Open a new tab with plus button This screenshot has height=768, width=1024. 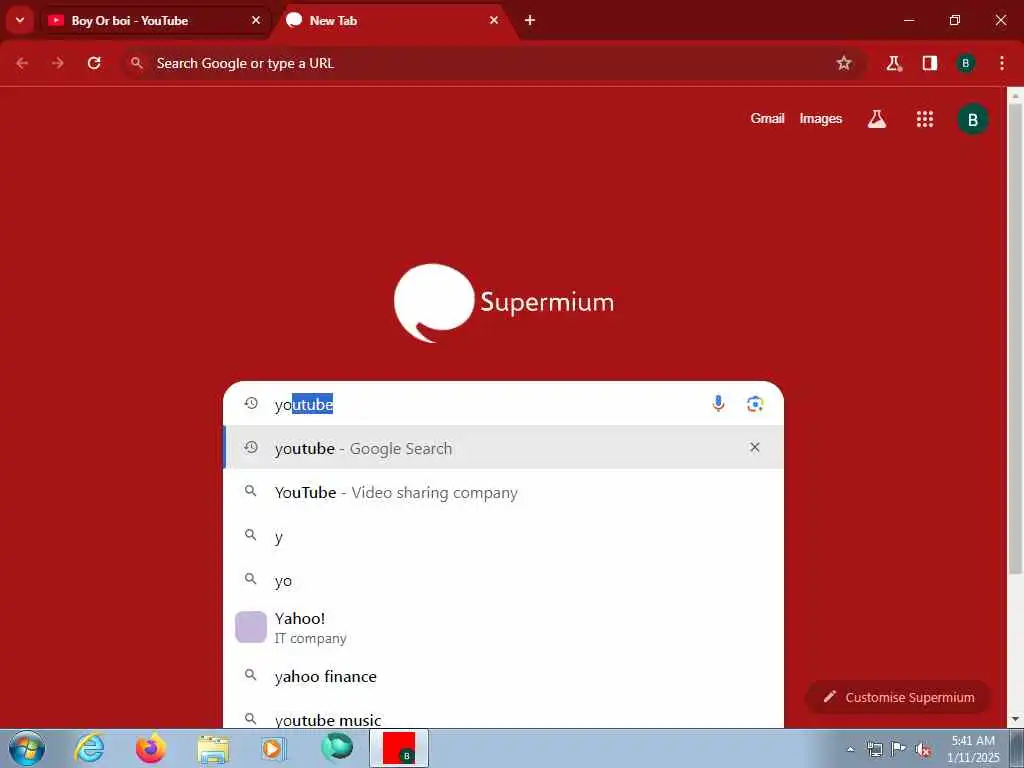530,20
